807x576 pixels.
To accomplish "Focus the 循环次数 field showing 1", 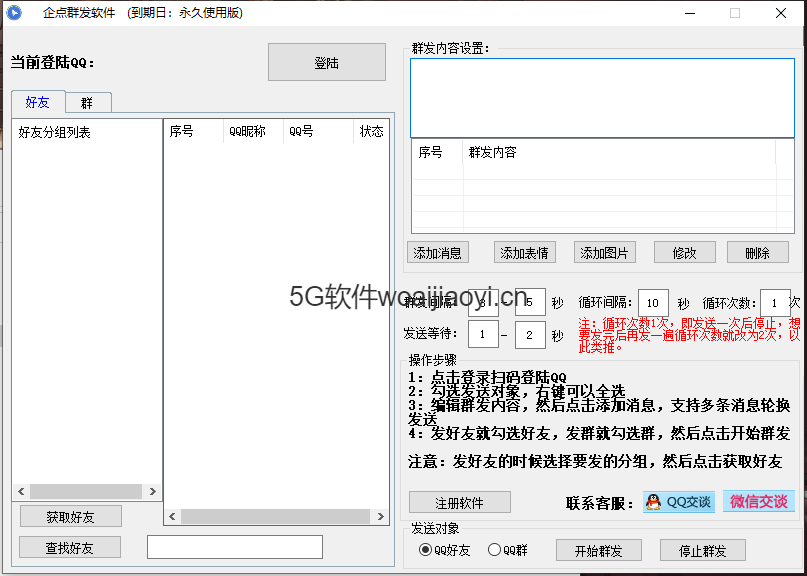I will coord(775,303).
